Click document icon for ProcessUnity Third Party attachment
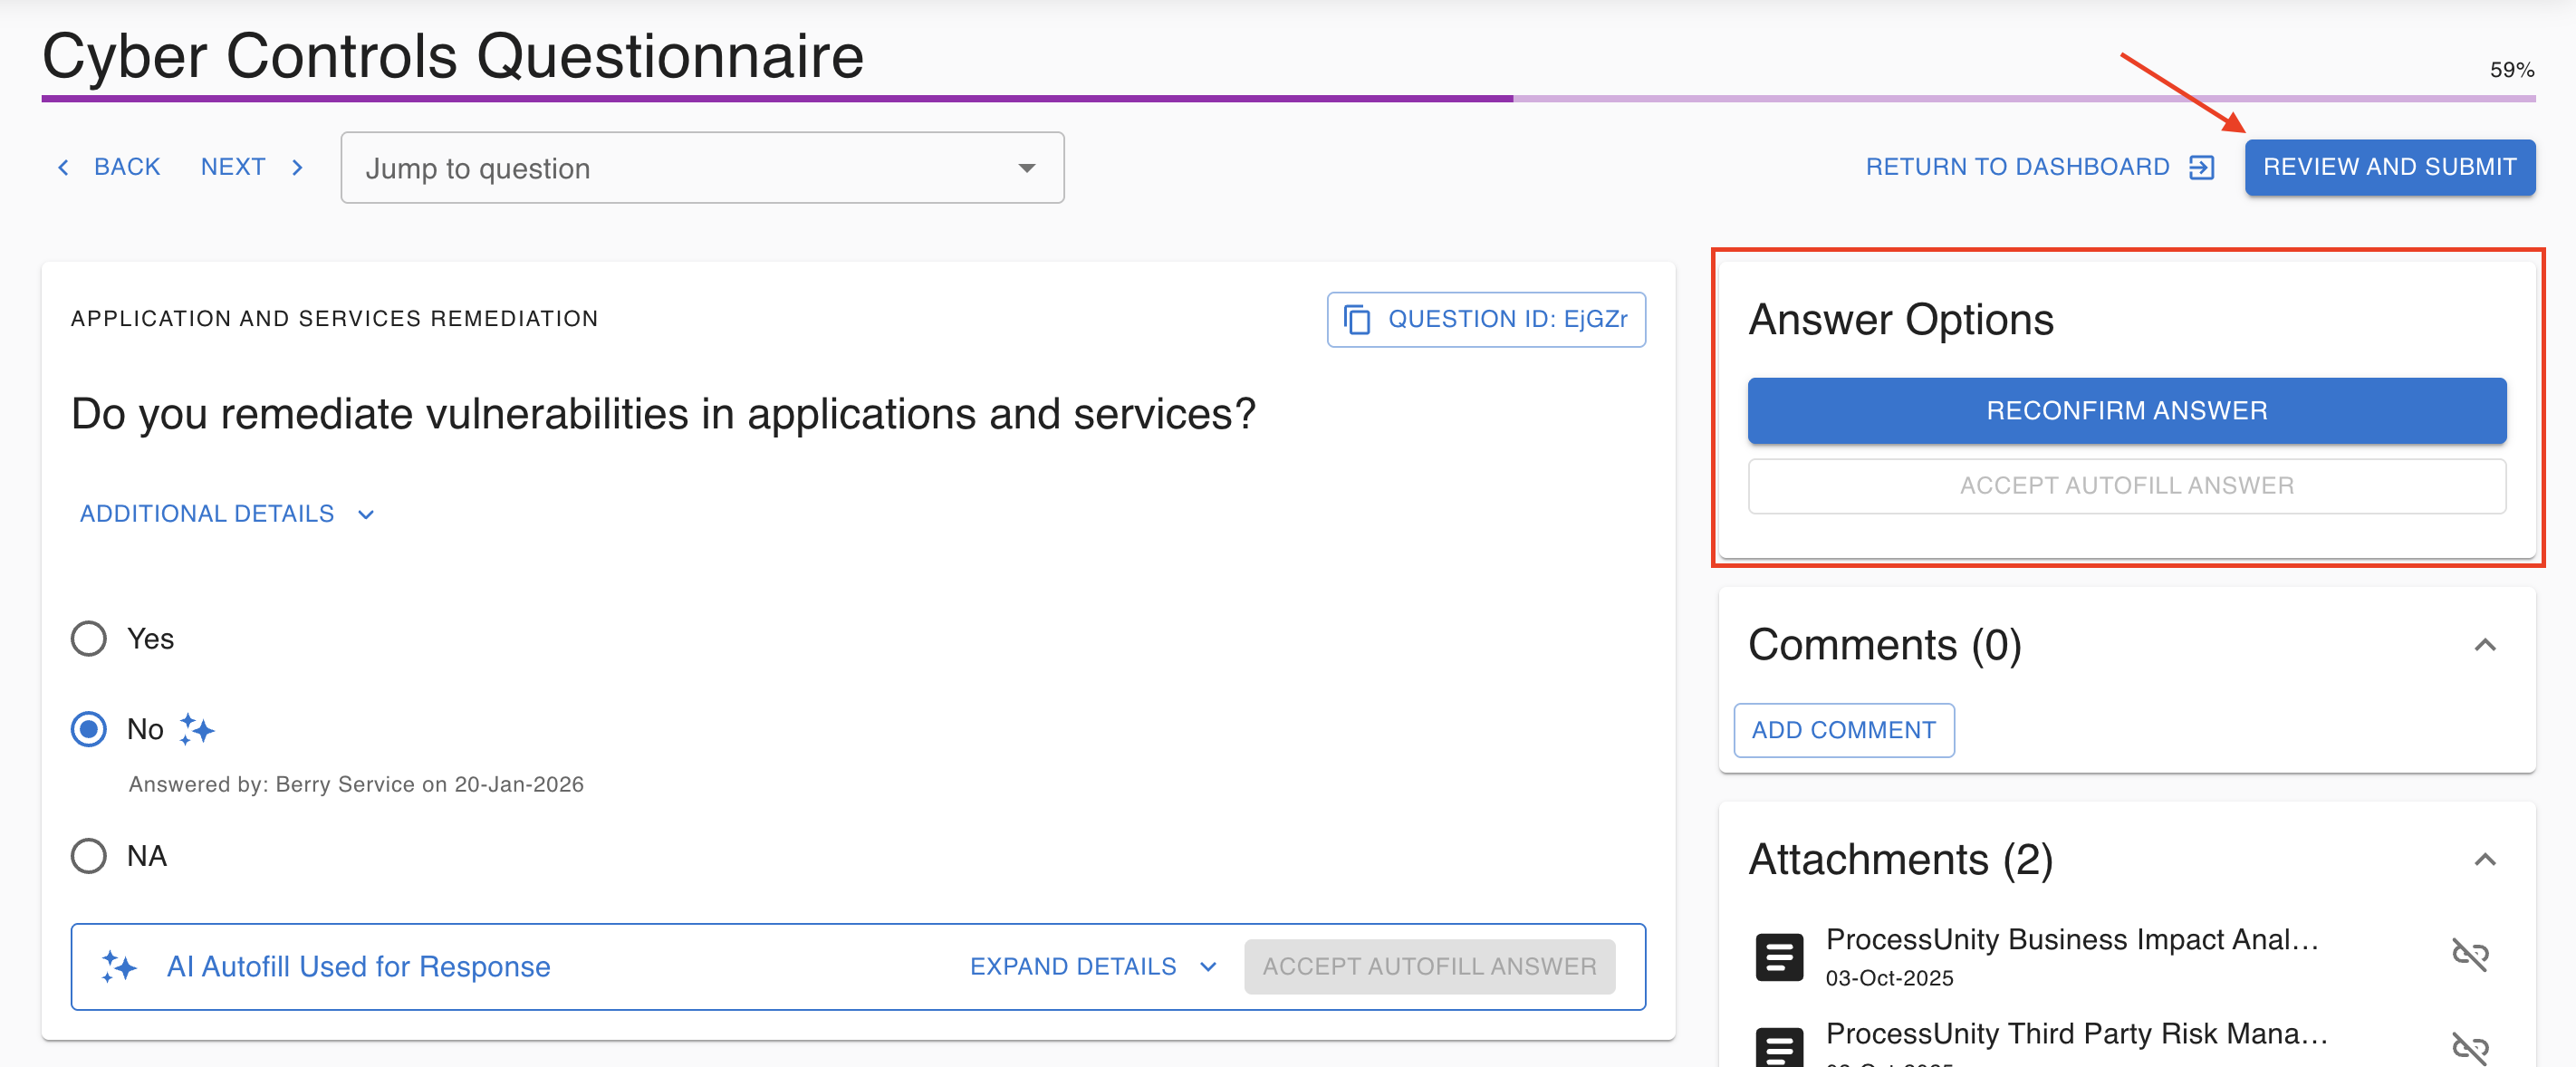This screenshot has height=1067, width=2576. [1779, 1048]
